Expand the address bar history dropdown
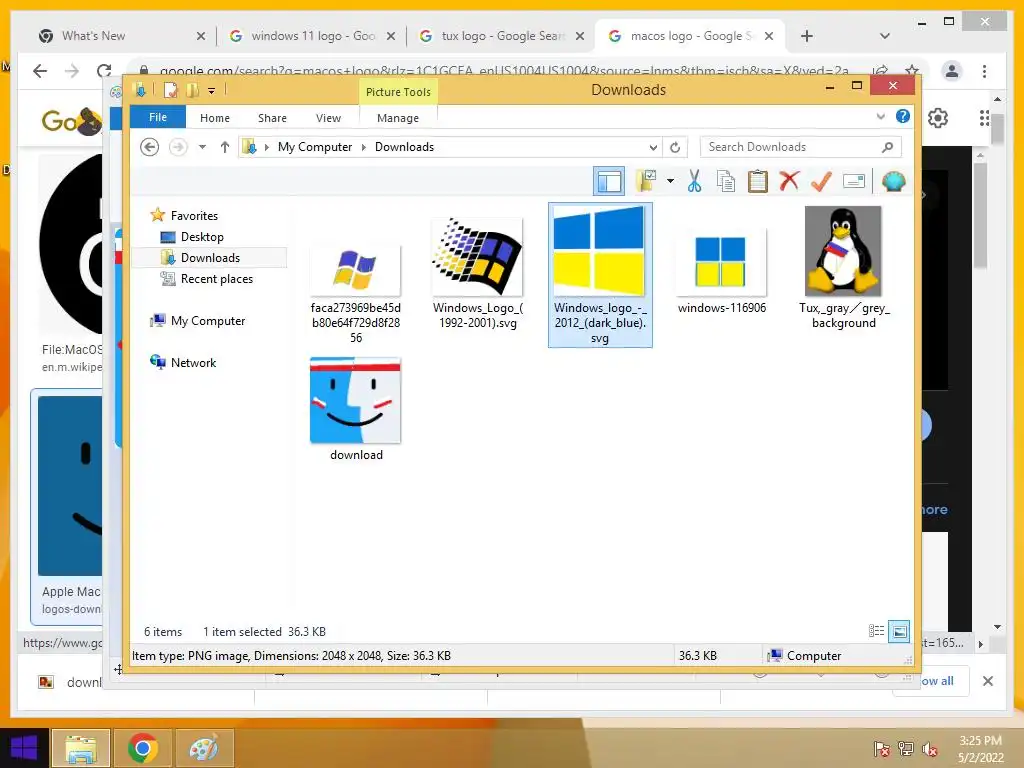The width and height of the screenshot is (1024, 768). pyautogui.click(x=653, y=148)
